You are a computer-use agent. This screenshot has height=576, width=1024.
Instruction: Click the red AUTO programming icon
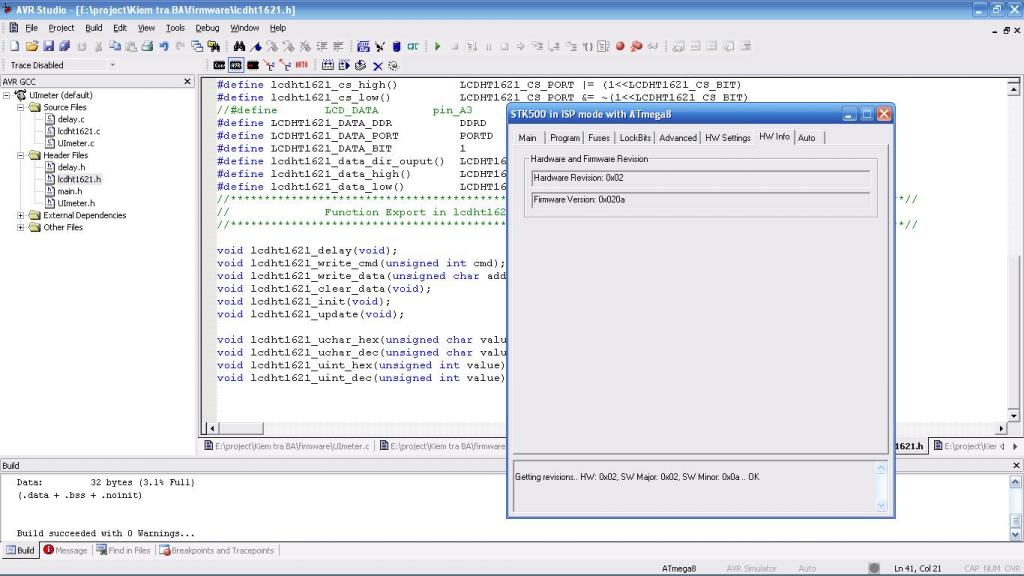pyautogui.click(x=301, y=65)
